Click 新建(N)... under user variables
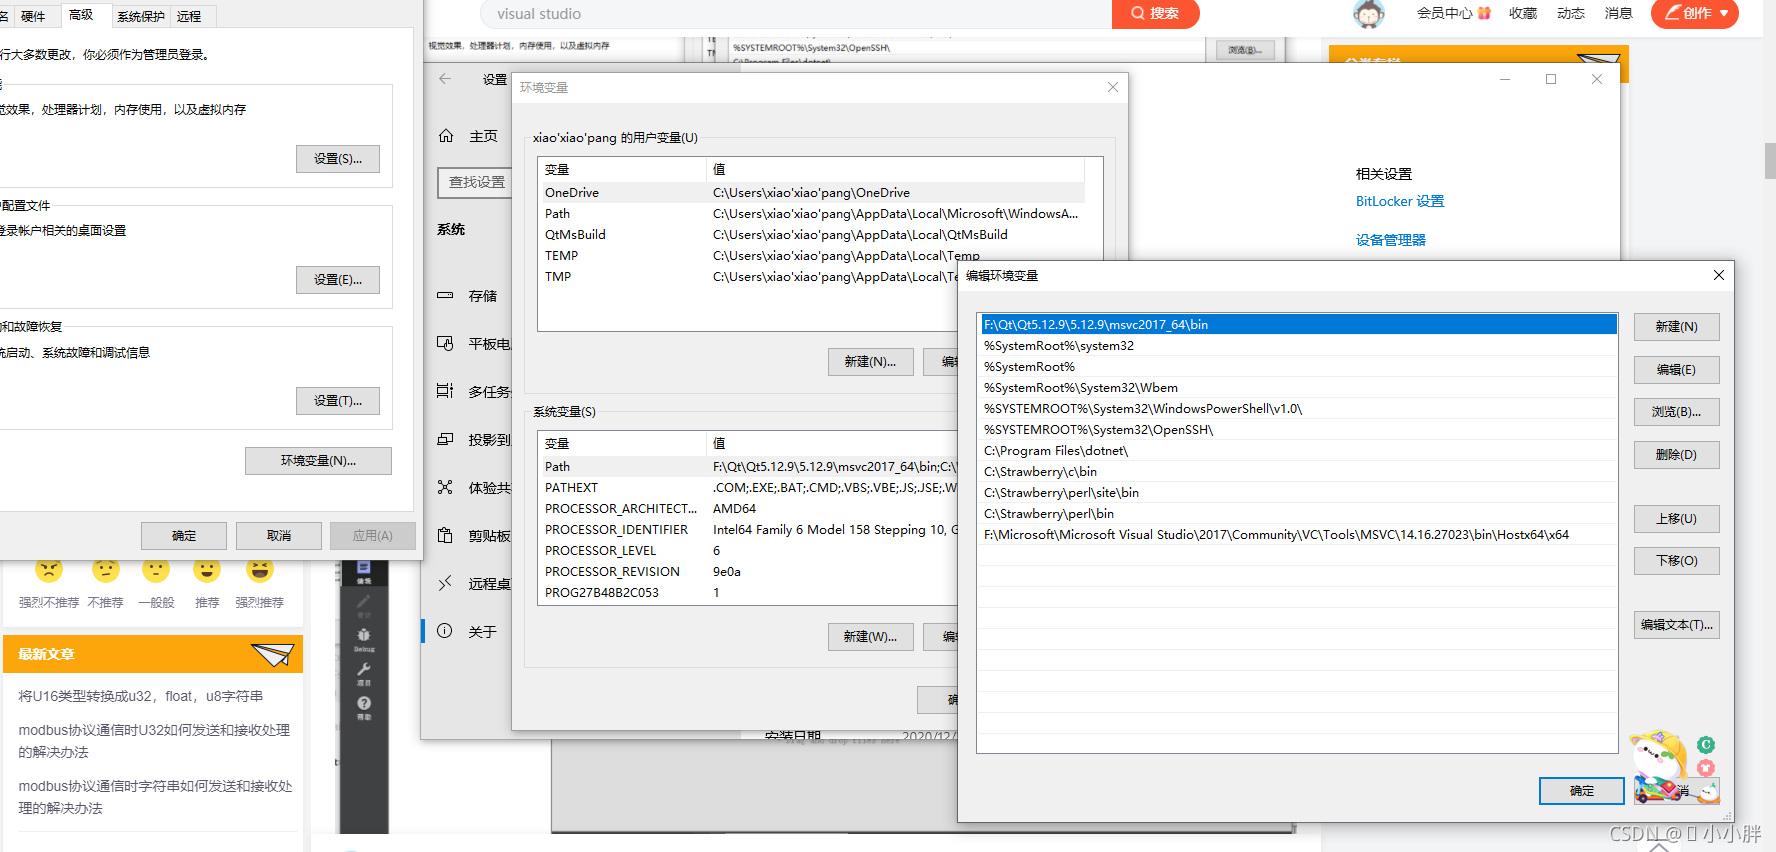The image size is (1776, 852). tap(870, 362)
